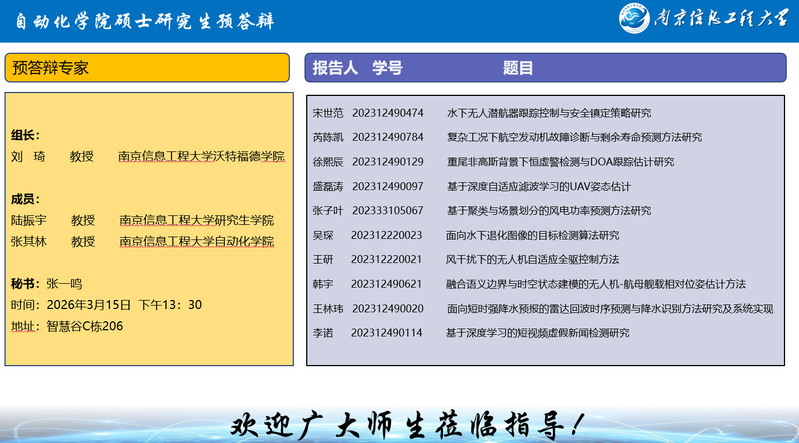Select committee member name 陆振宇
This screenshot has height=443, width=799.
(x=29, y=220)
